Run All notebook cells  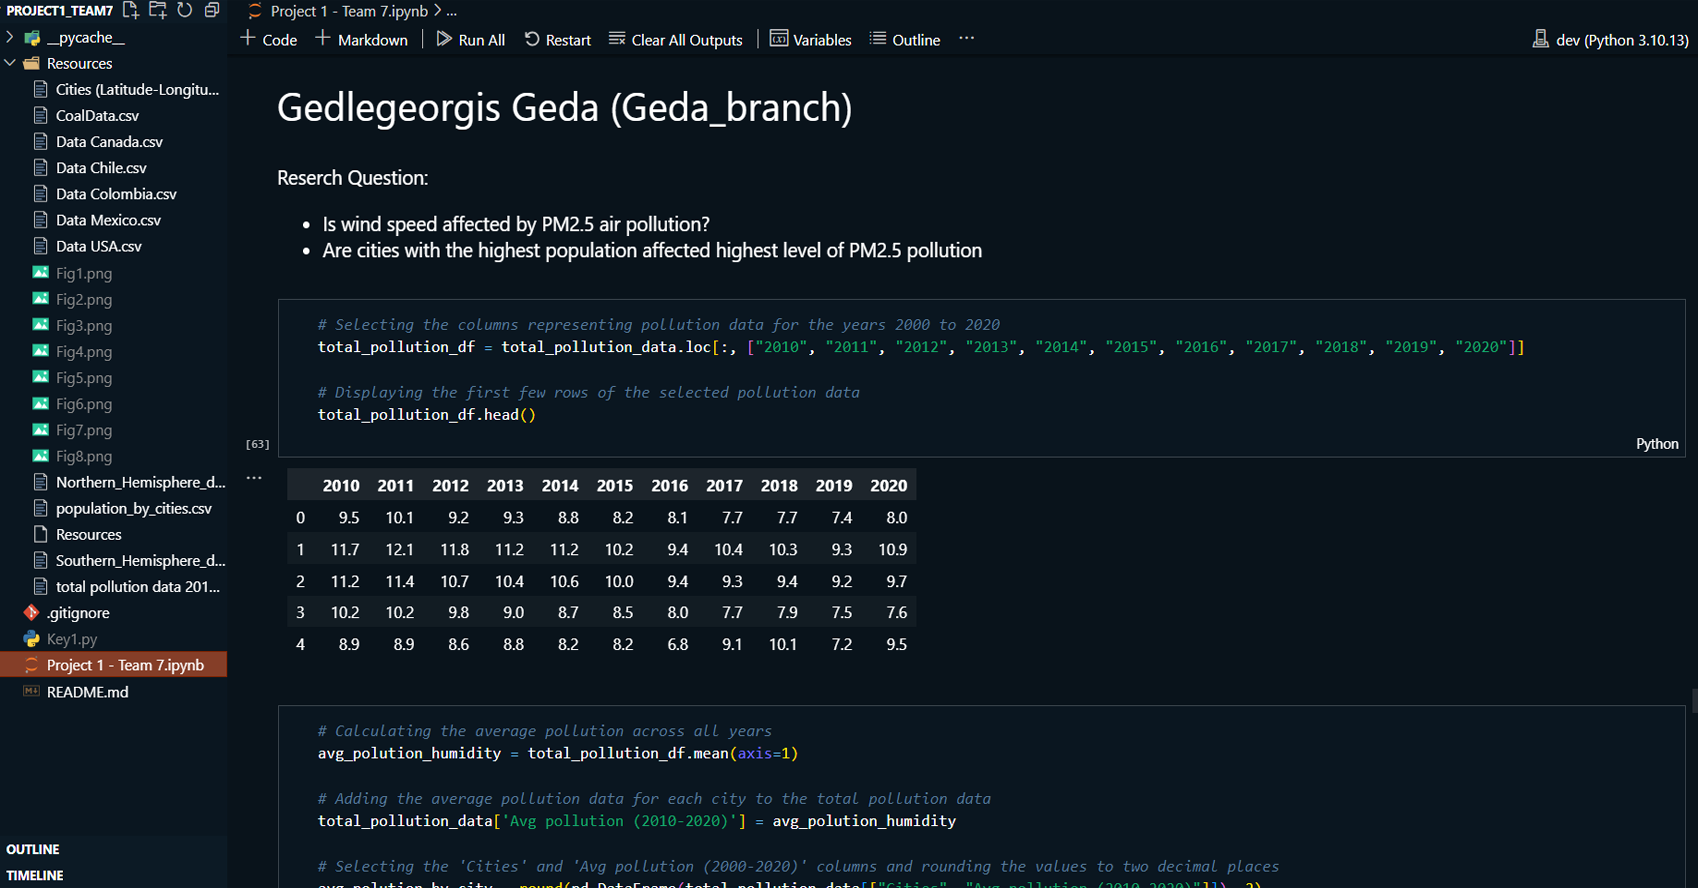[471, 40]
